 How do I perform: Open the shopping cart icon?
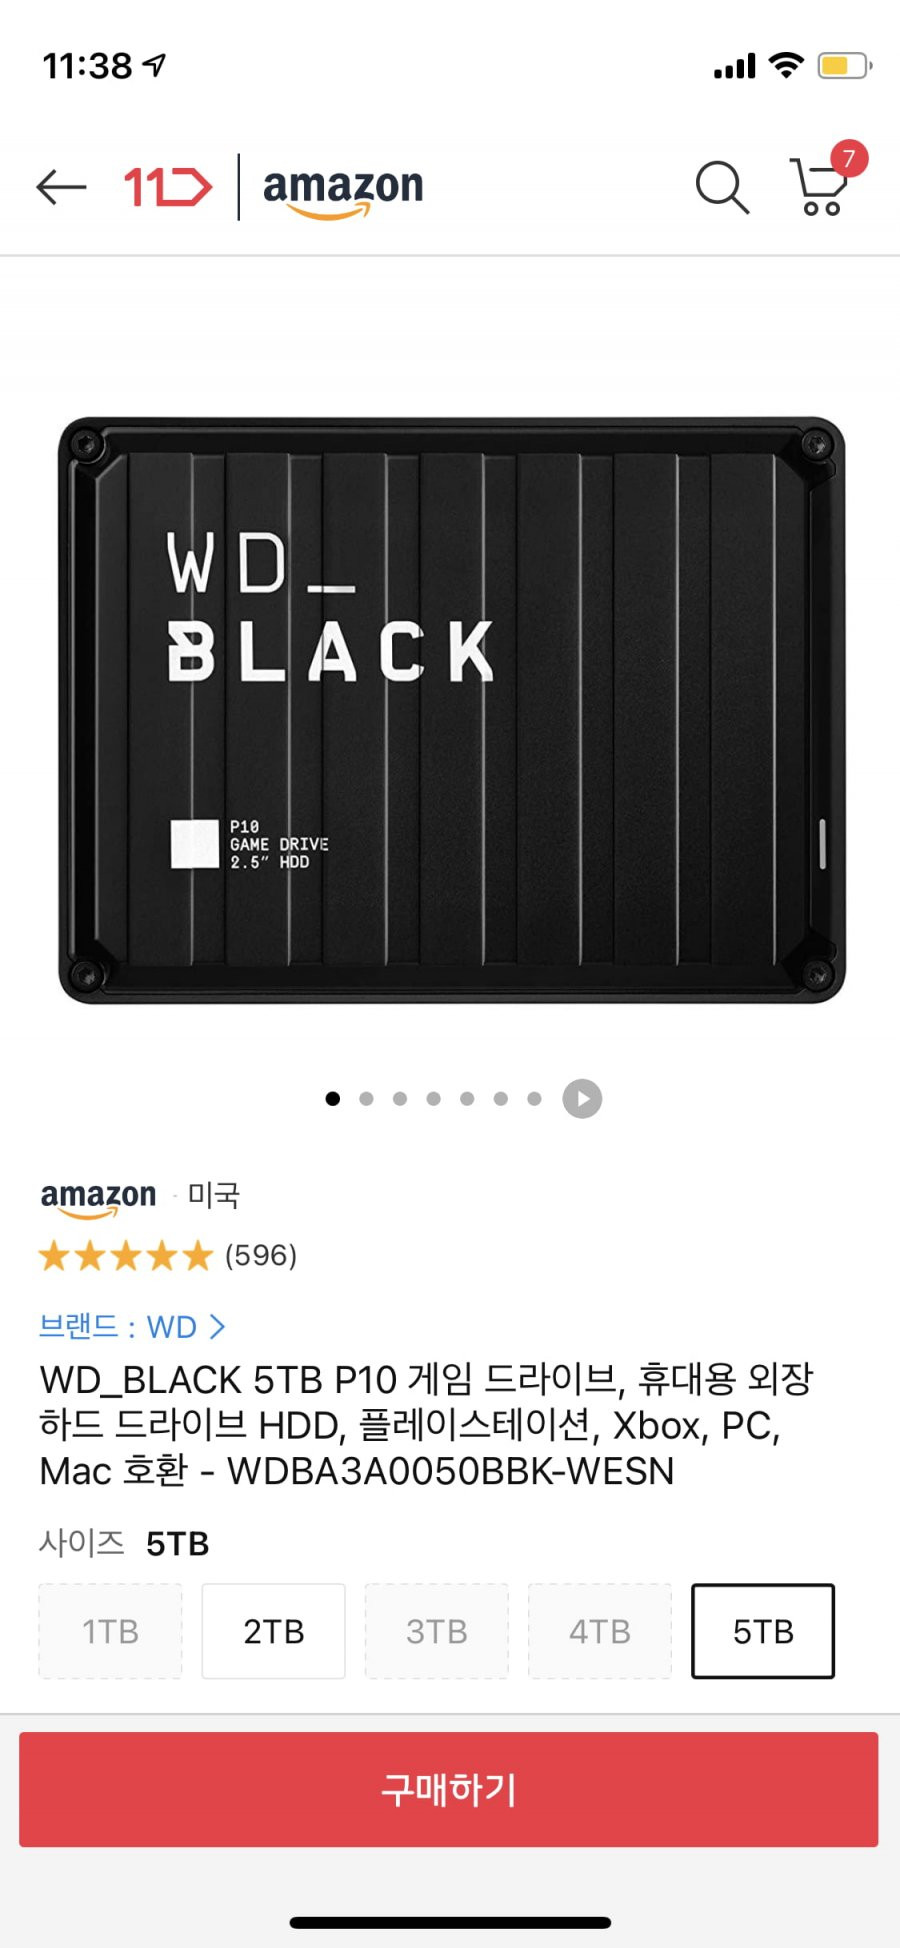click(x=819, y=187)
